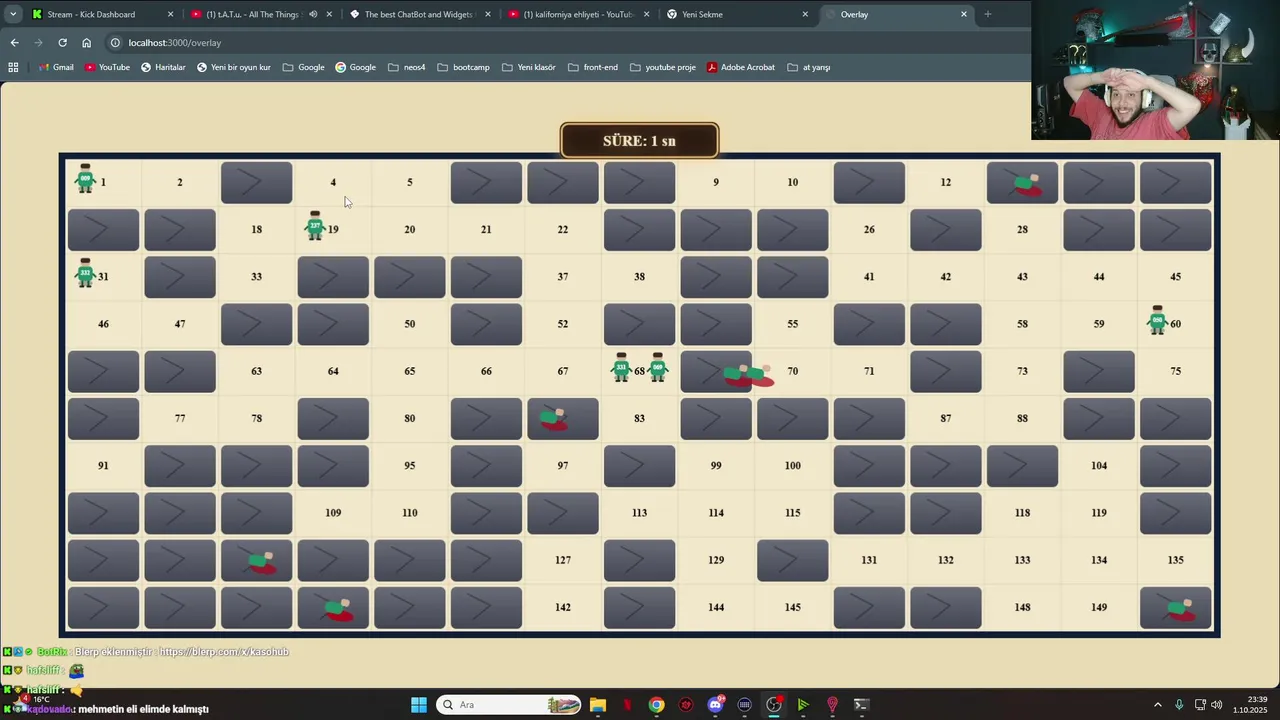Expand the front-end bookmark folder
The image size is (1280, 720).
coord(593,67)
